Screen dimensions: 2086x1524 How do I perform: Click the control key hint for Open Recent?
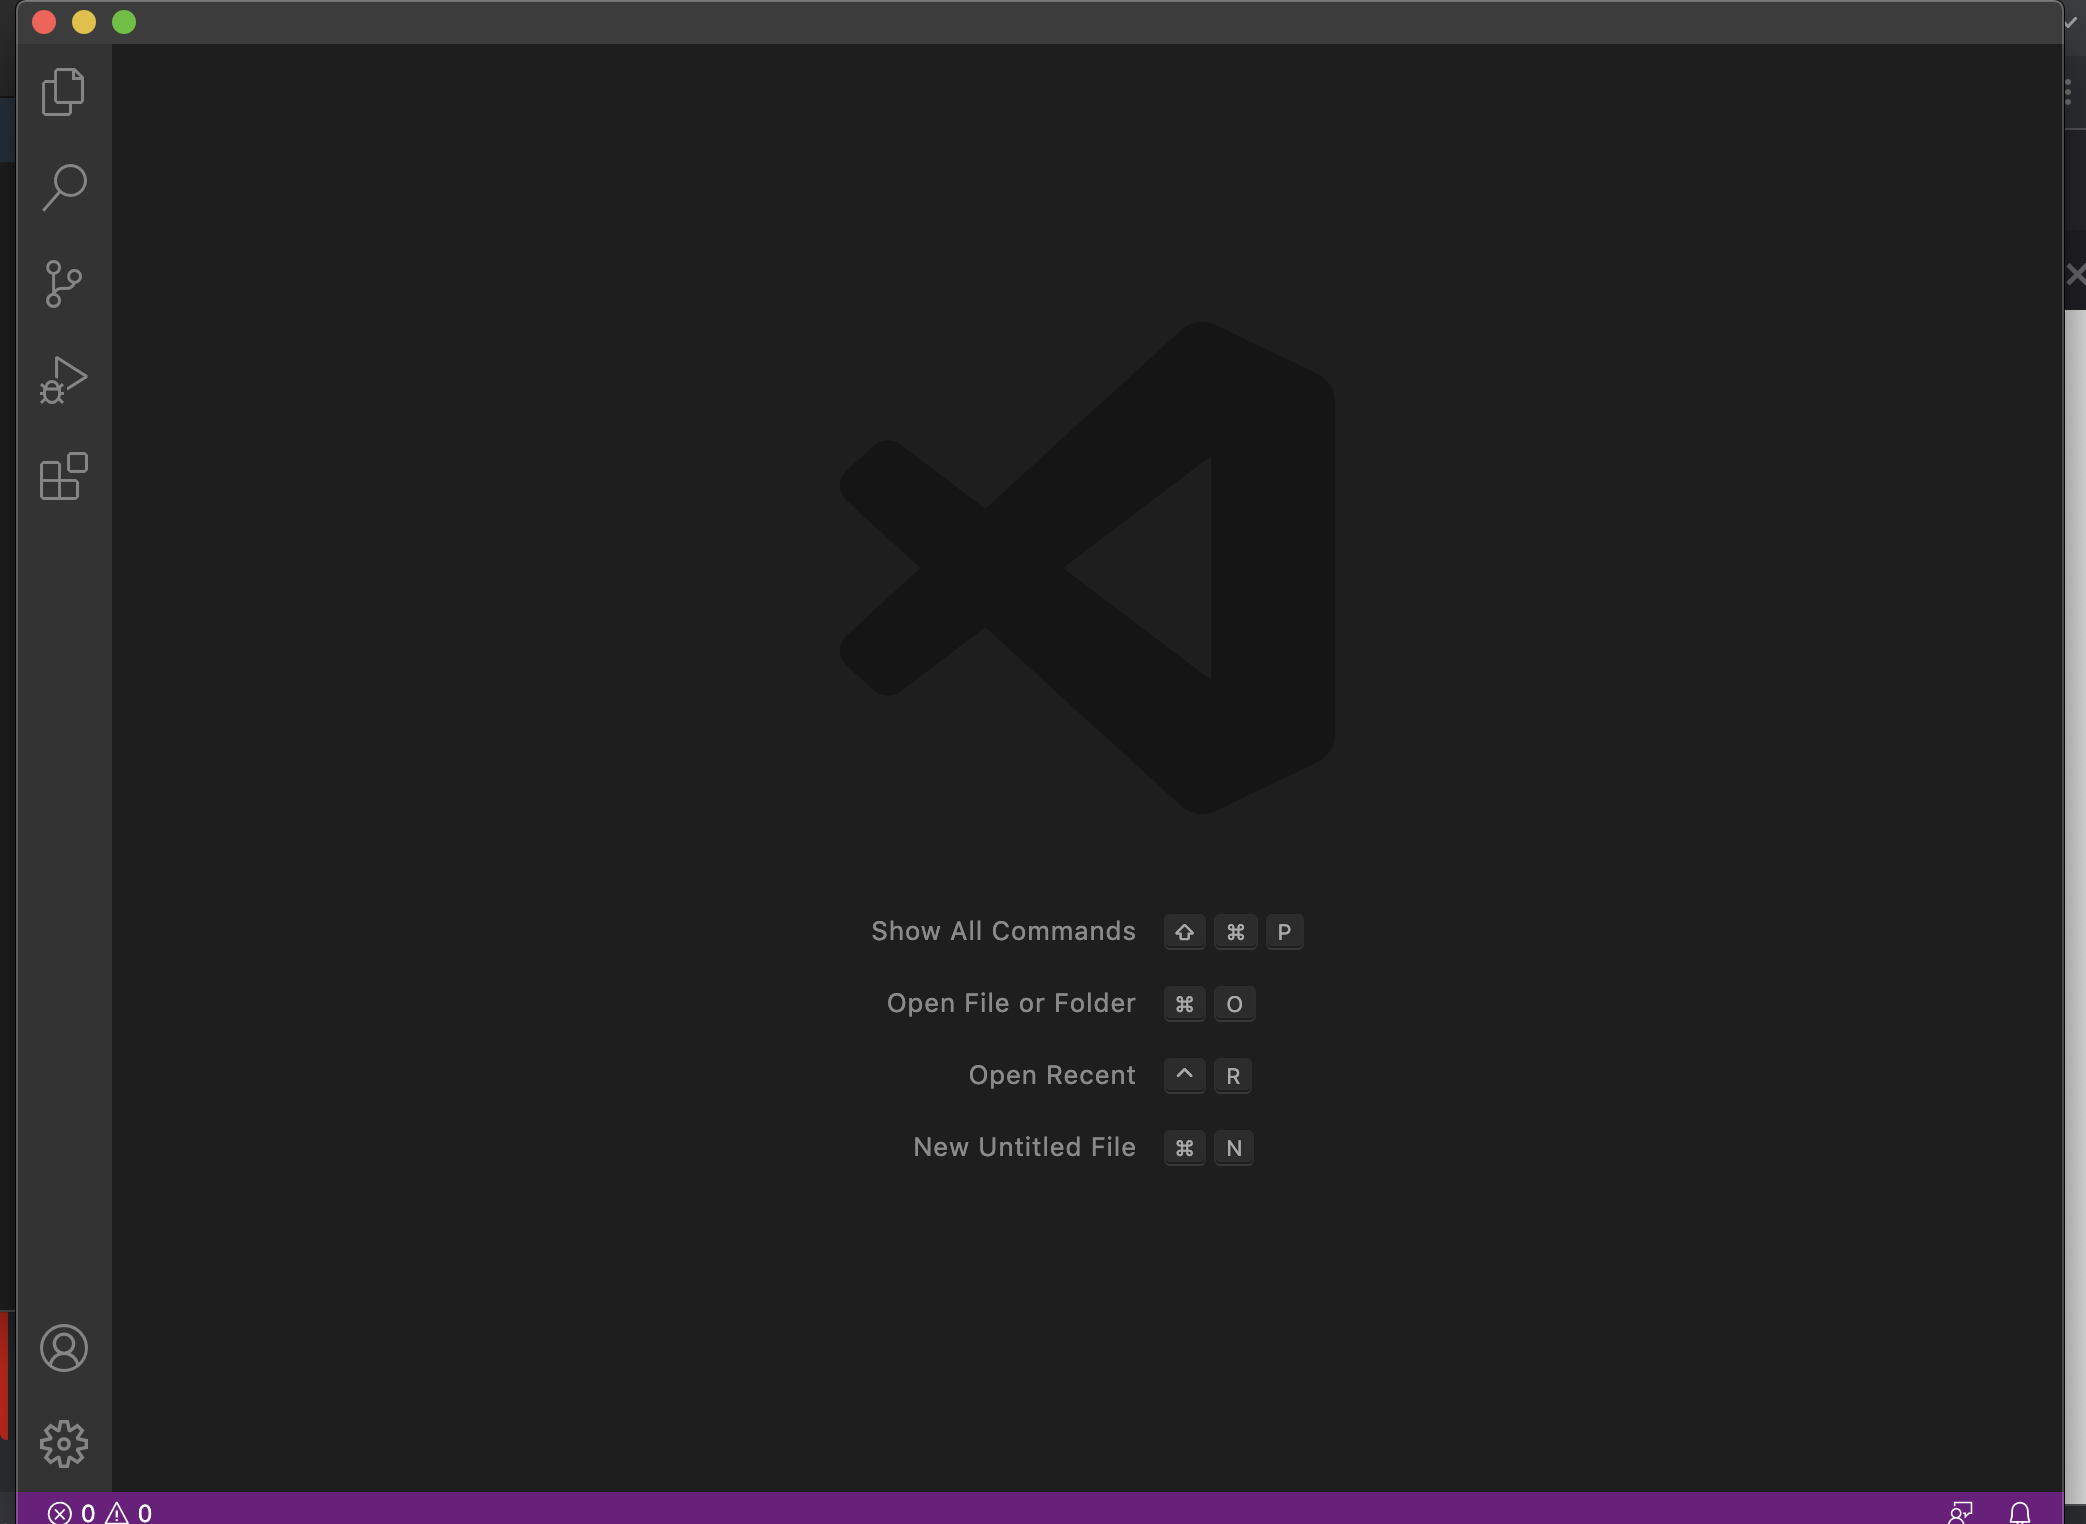(1184, 1076)
